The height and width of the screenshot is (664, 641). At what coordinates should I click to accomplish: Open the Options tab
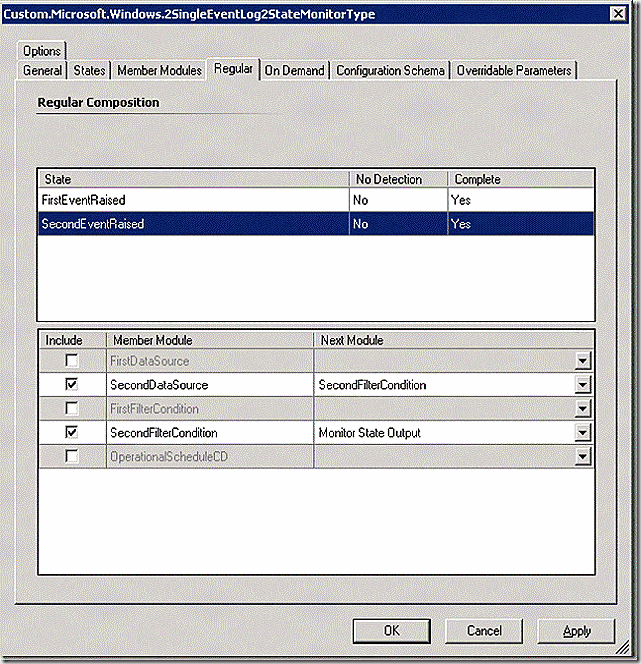41,51
